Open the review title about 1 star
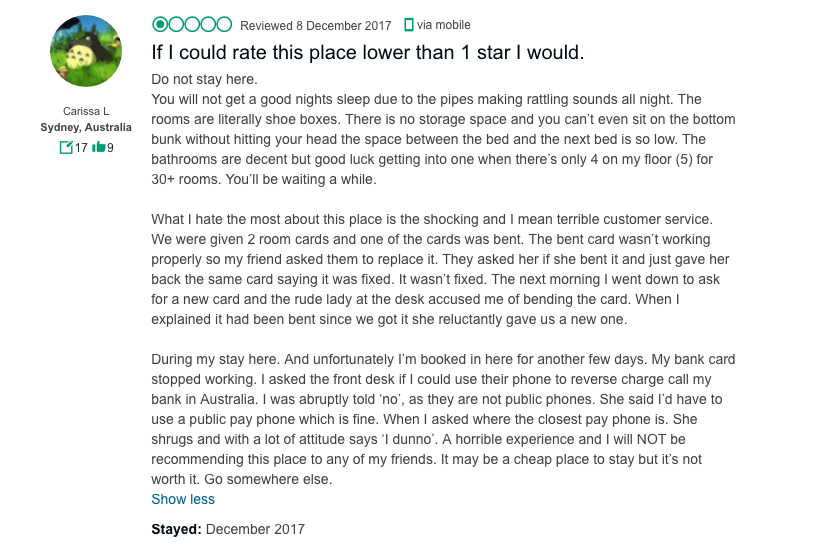Image resolution: width=833 pixels, height=543 pixels. 367,52
